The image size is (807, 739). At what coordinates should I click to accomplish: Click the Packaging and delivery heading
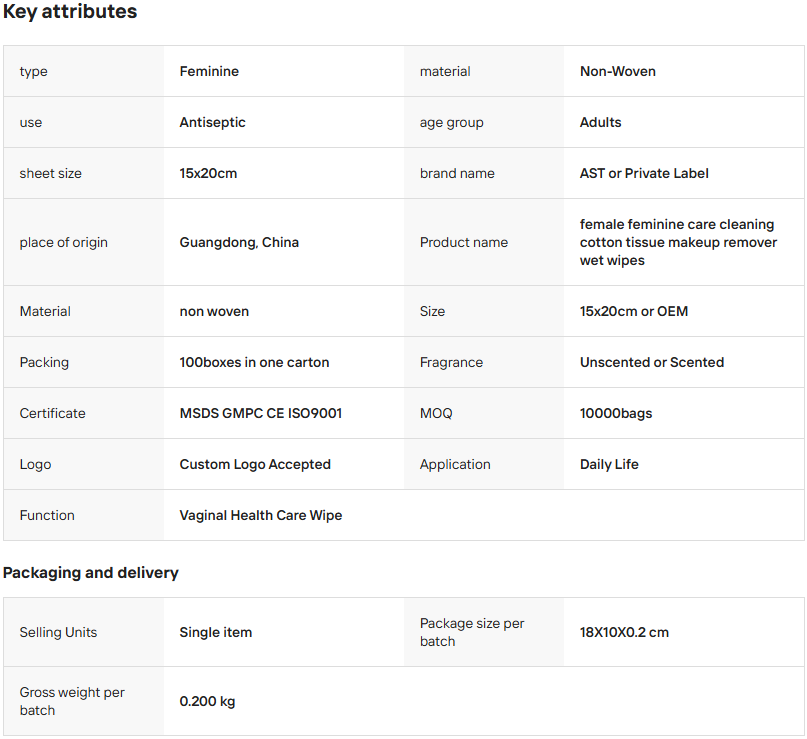(x=91, y=573)
